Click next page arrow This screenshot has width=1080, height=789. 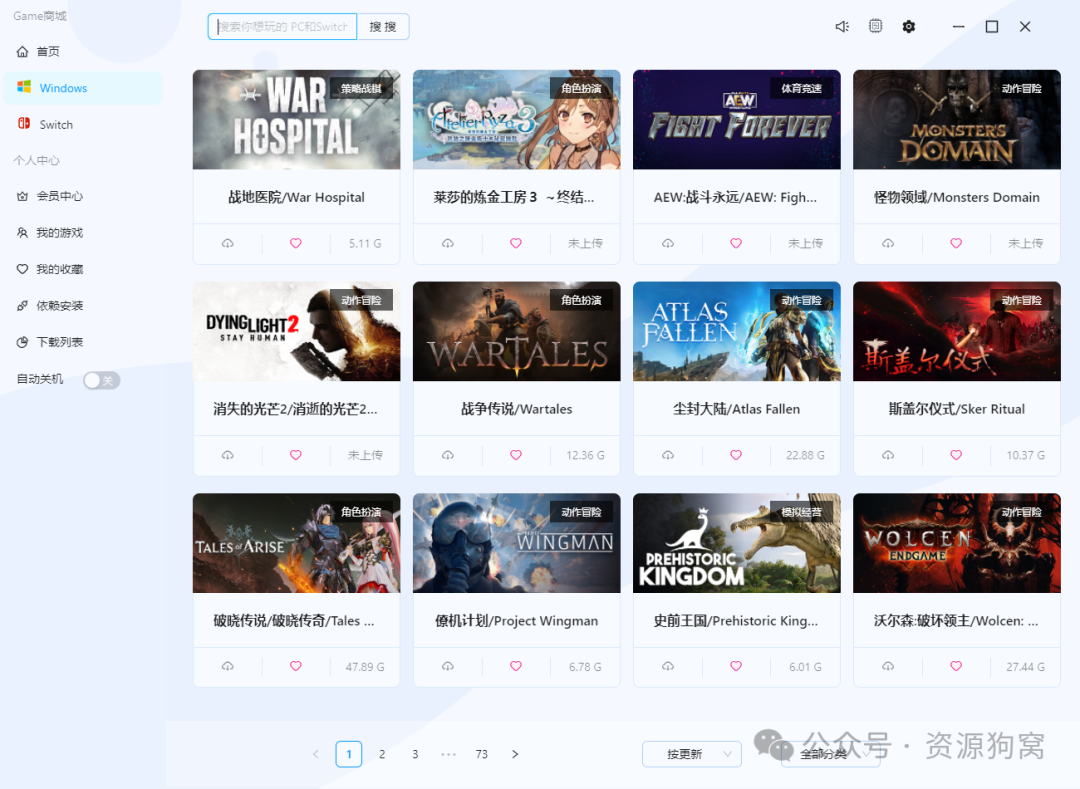515,754
